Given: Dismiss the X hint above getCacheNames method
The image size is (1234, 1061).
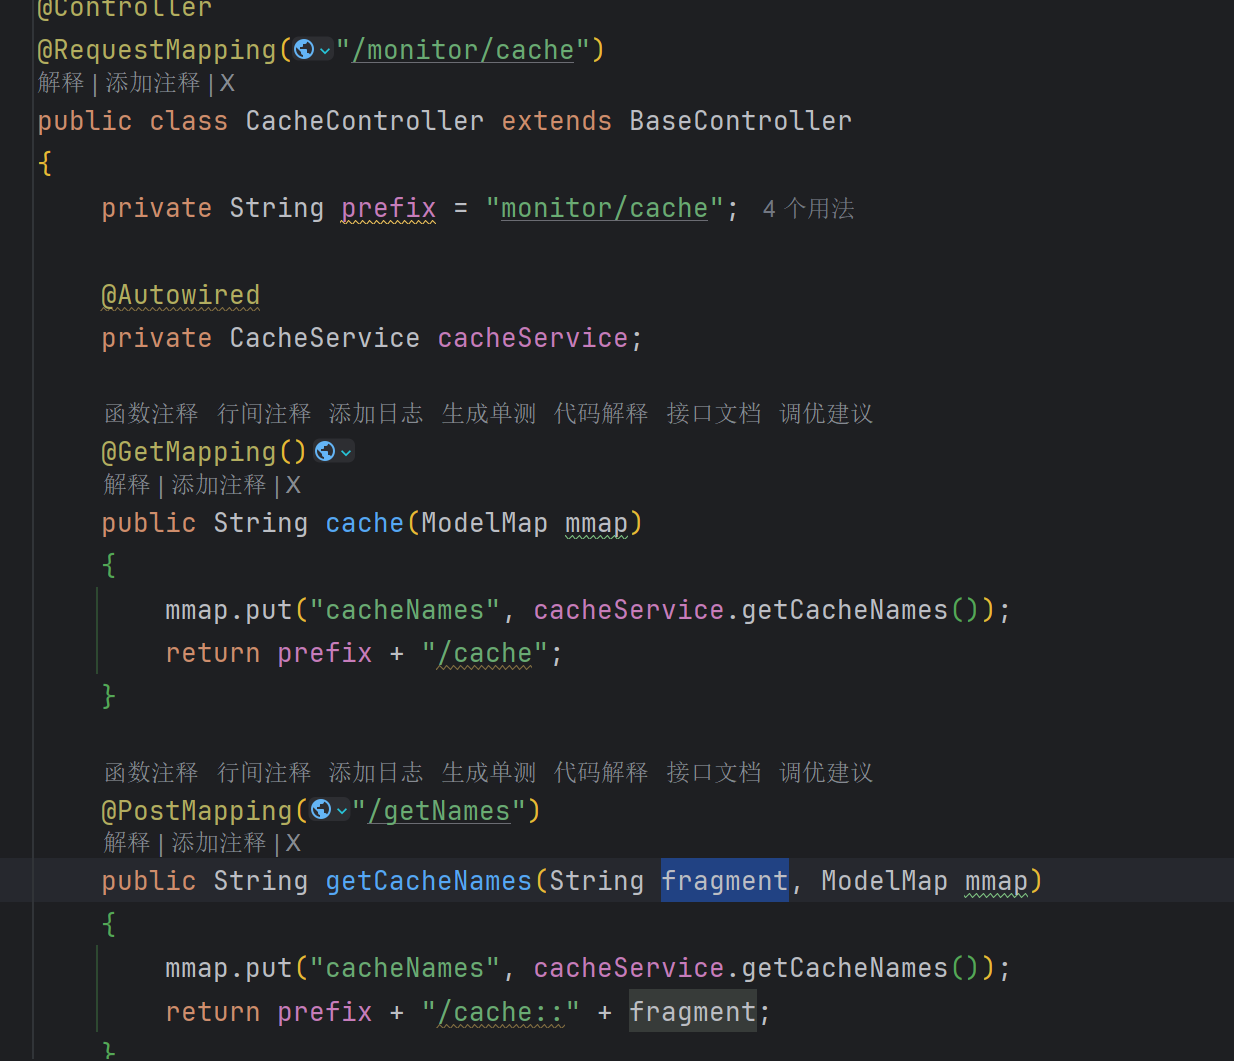Looking at the screenshot, I should 293,843.
